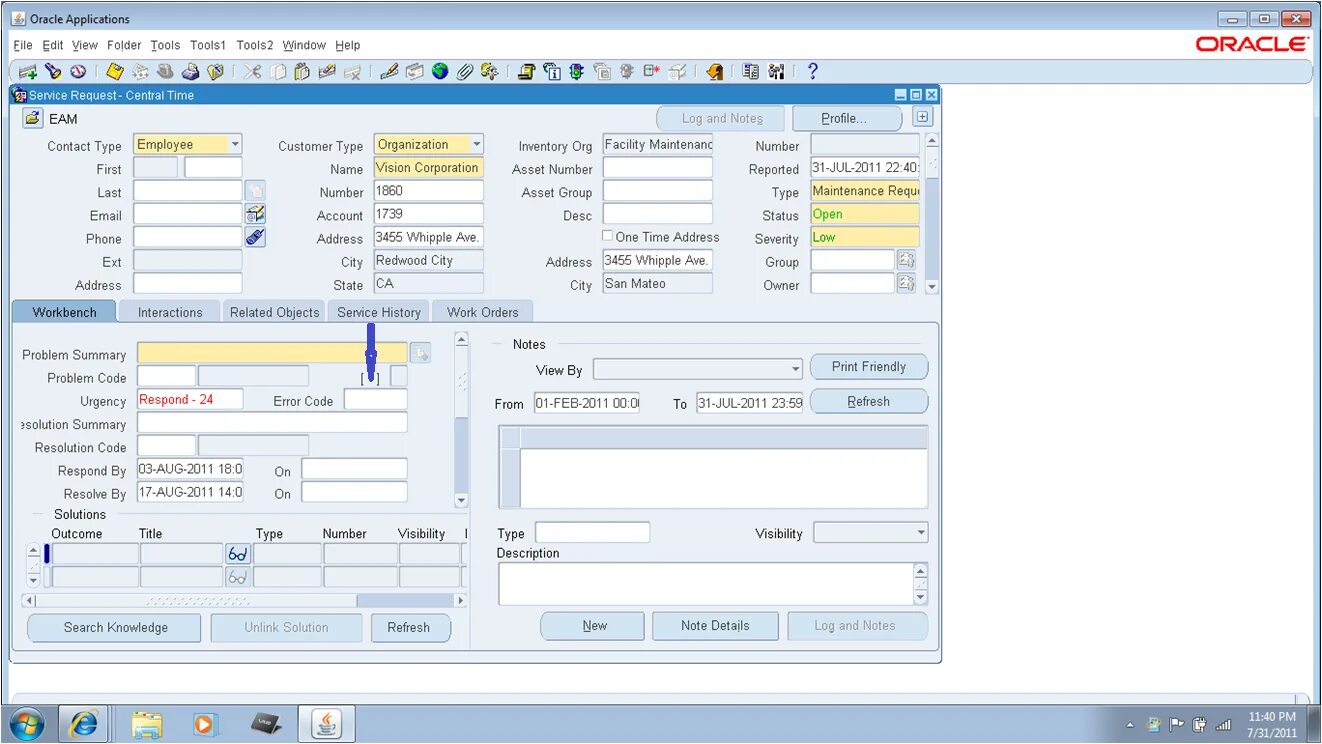
Task: Open the Contact Type dropdown
Action: click(235, 145)
